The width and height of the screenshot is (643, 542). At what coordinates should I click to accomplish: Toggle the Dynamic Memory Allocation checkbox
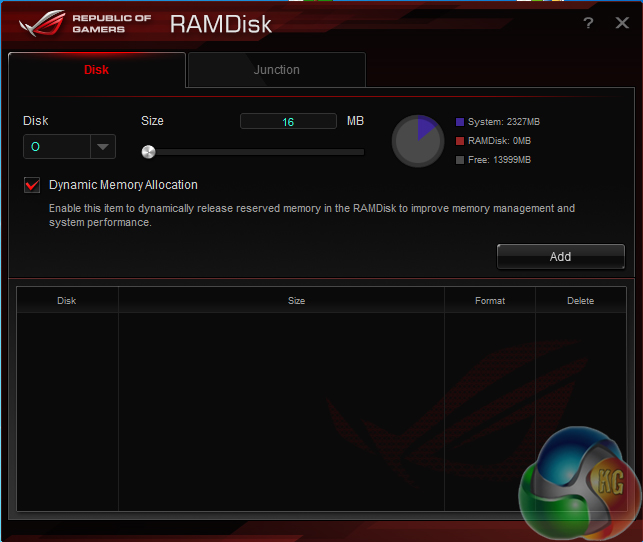32,184
